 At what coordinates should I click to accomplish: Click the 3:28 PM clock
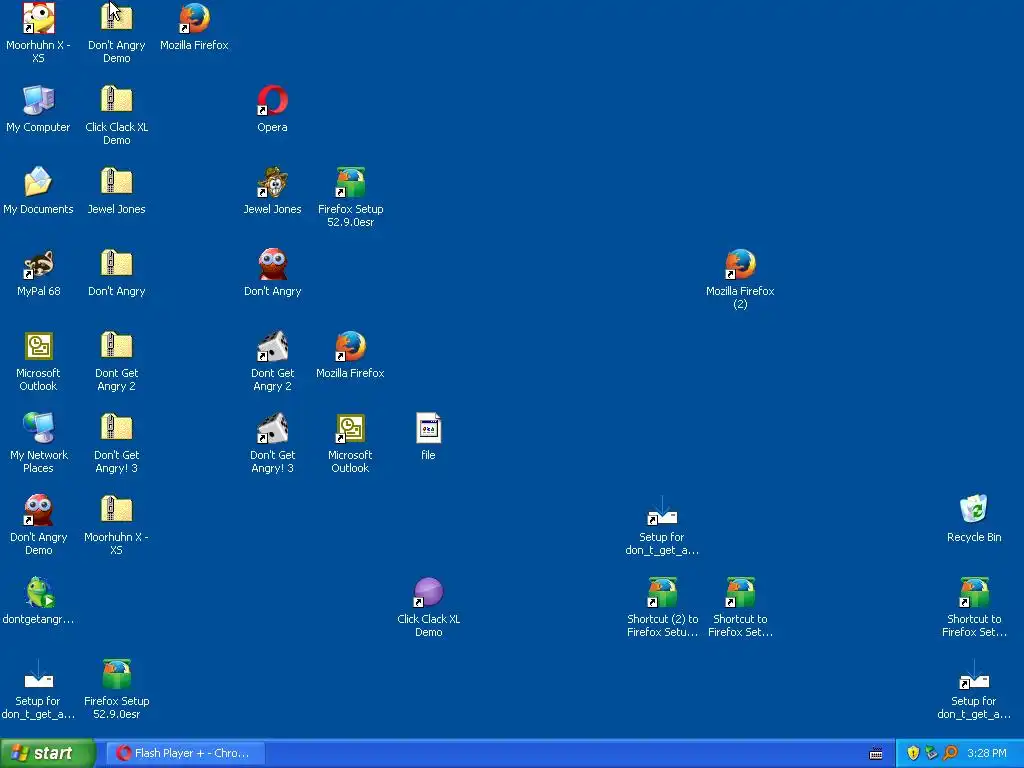pos(987,753)
